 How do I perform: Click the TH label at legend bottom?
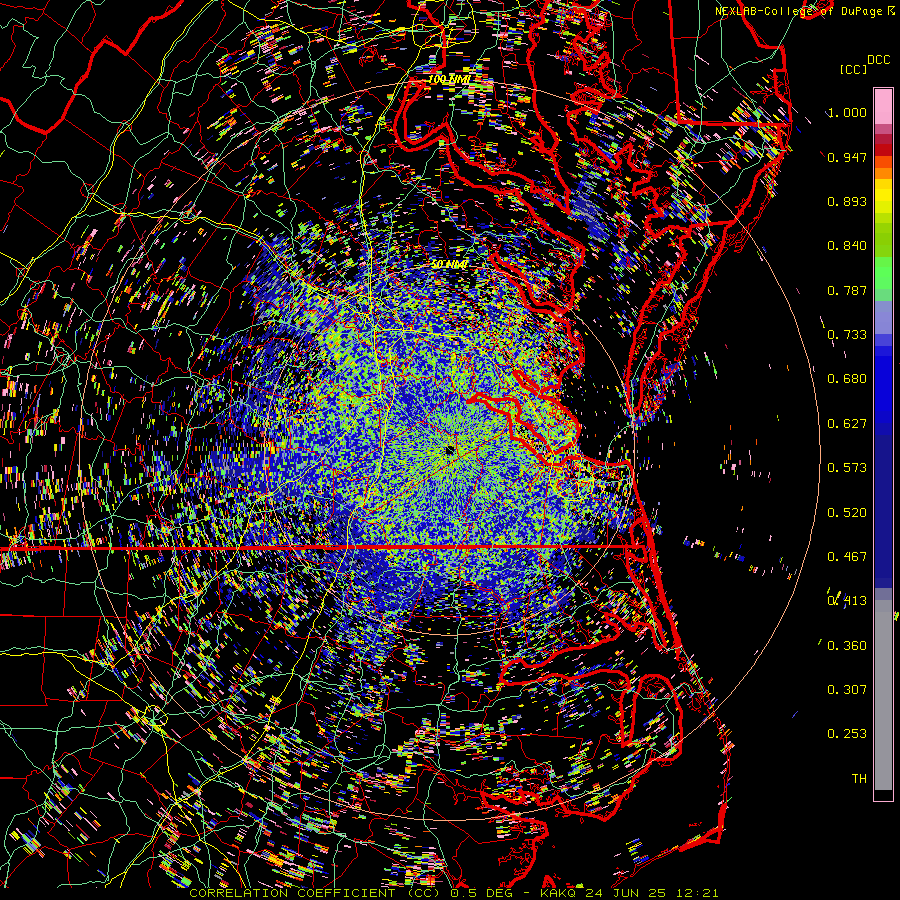coord(859,779)
